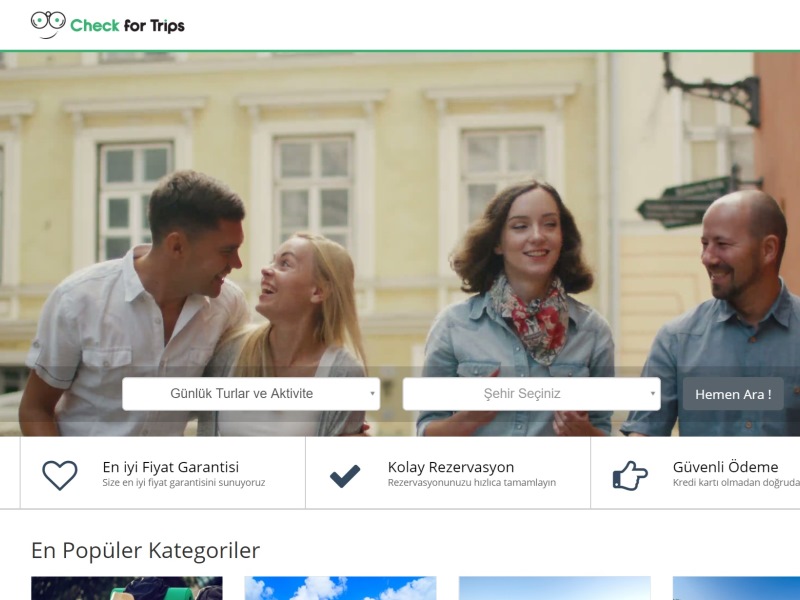Screen dimensions: 800x600
Task: Select the En iyi Fiyat Garantisi heading
Action: point(170,467)
